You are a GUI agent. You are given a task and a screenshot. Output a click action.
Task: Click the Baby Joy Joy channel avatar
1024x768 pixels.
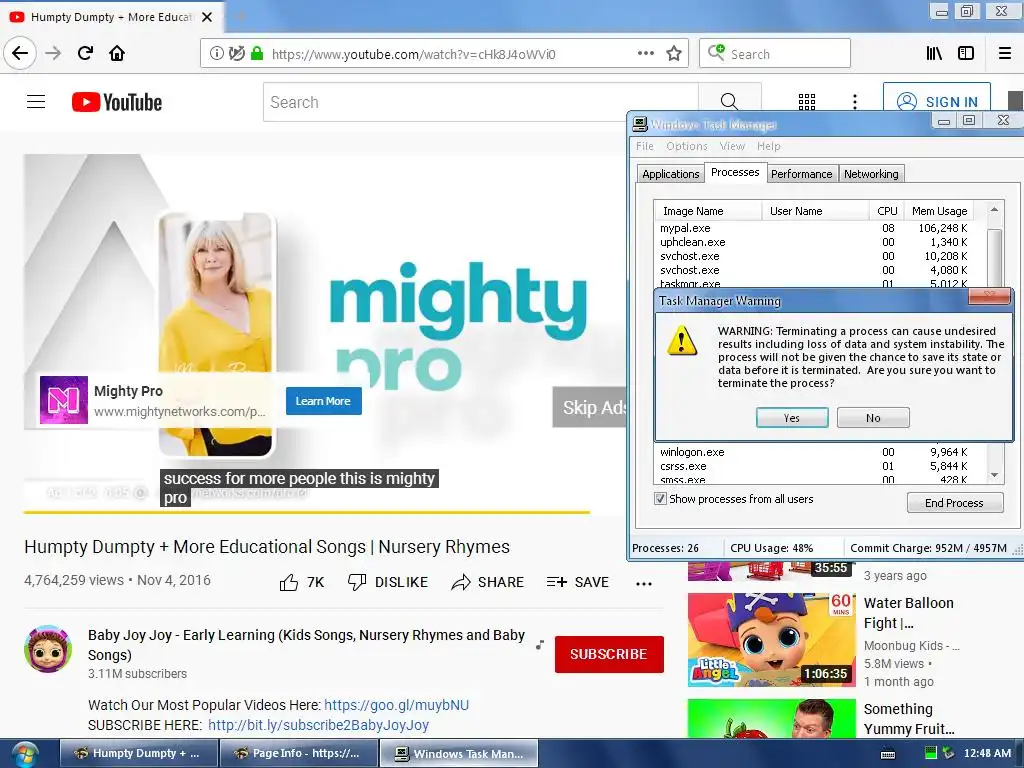[48, 648]
